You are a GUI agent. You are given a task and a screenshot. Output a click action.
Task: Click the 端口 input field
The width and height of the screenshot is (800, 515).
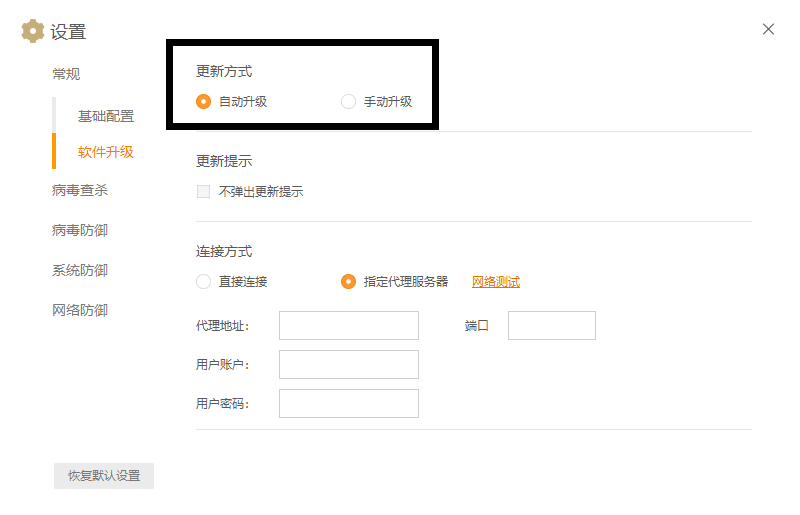coord(552,326)
